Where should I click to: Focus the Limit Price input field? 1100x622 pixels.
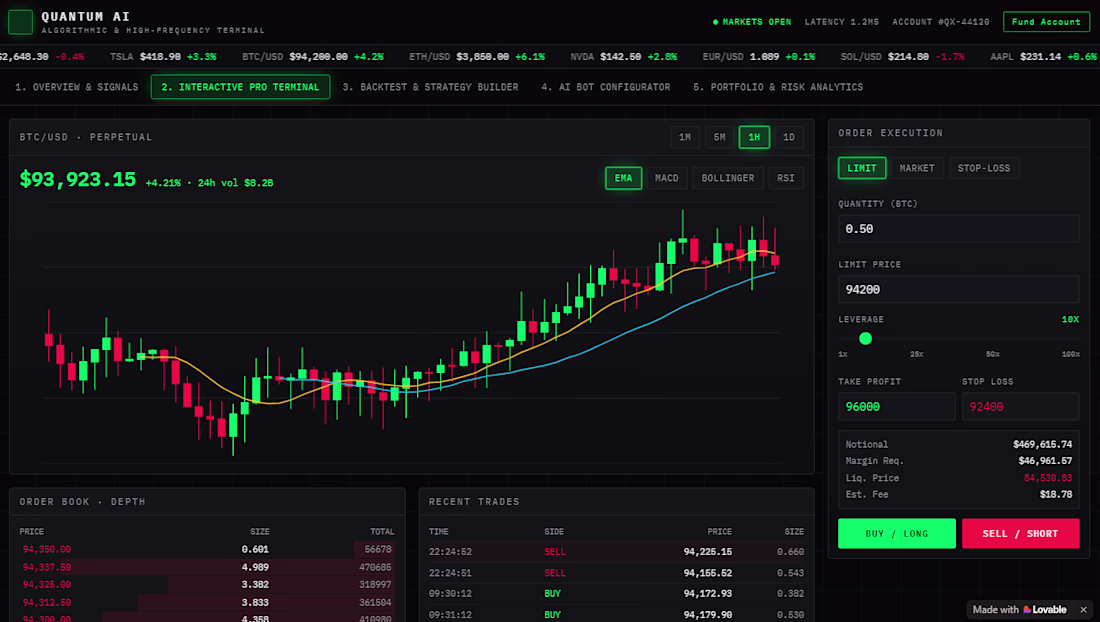point(958,290)
